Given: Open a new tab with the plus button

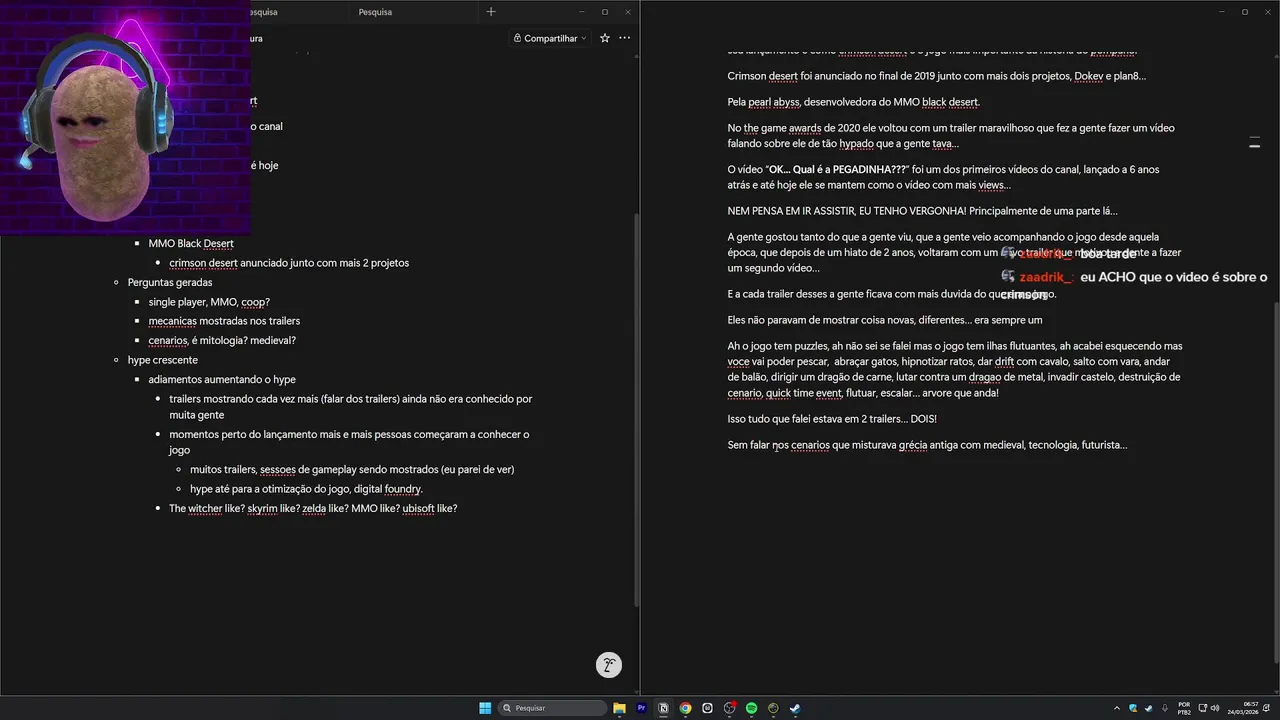Looking at the screenshot, I should [x=490, y=12].
